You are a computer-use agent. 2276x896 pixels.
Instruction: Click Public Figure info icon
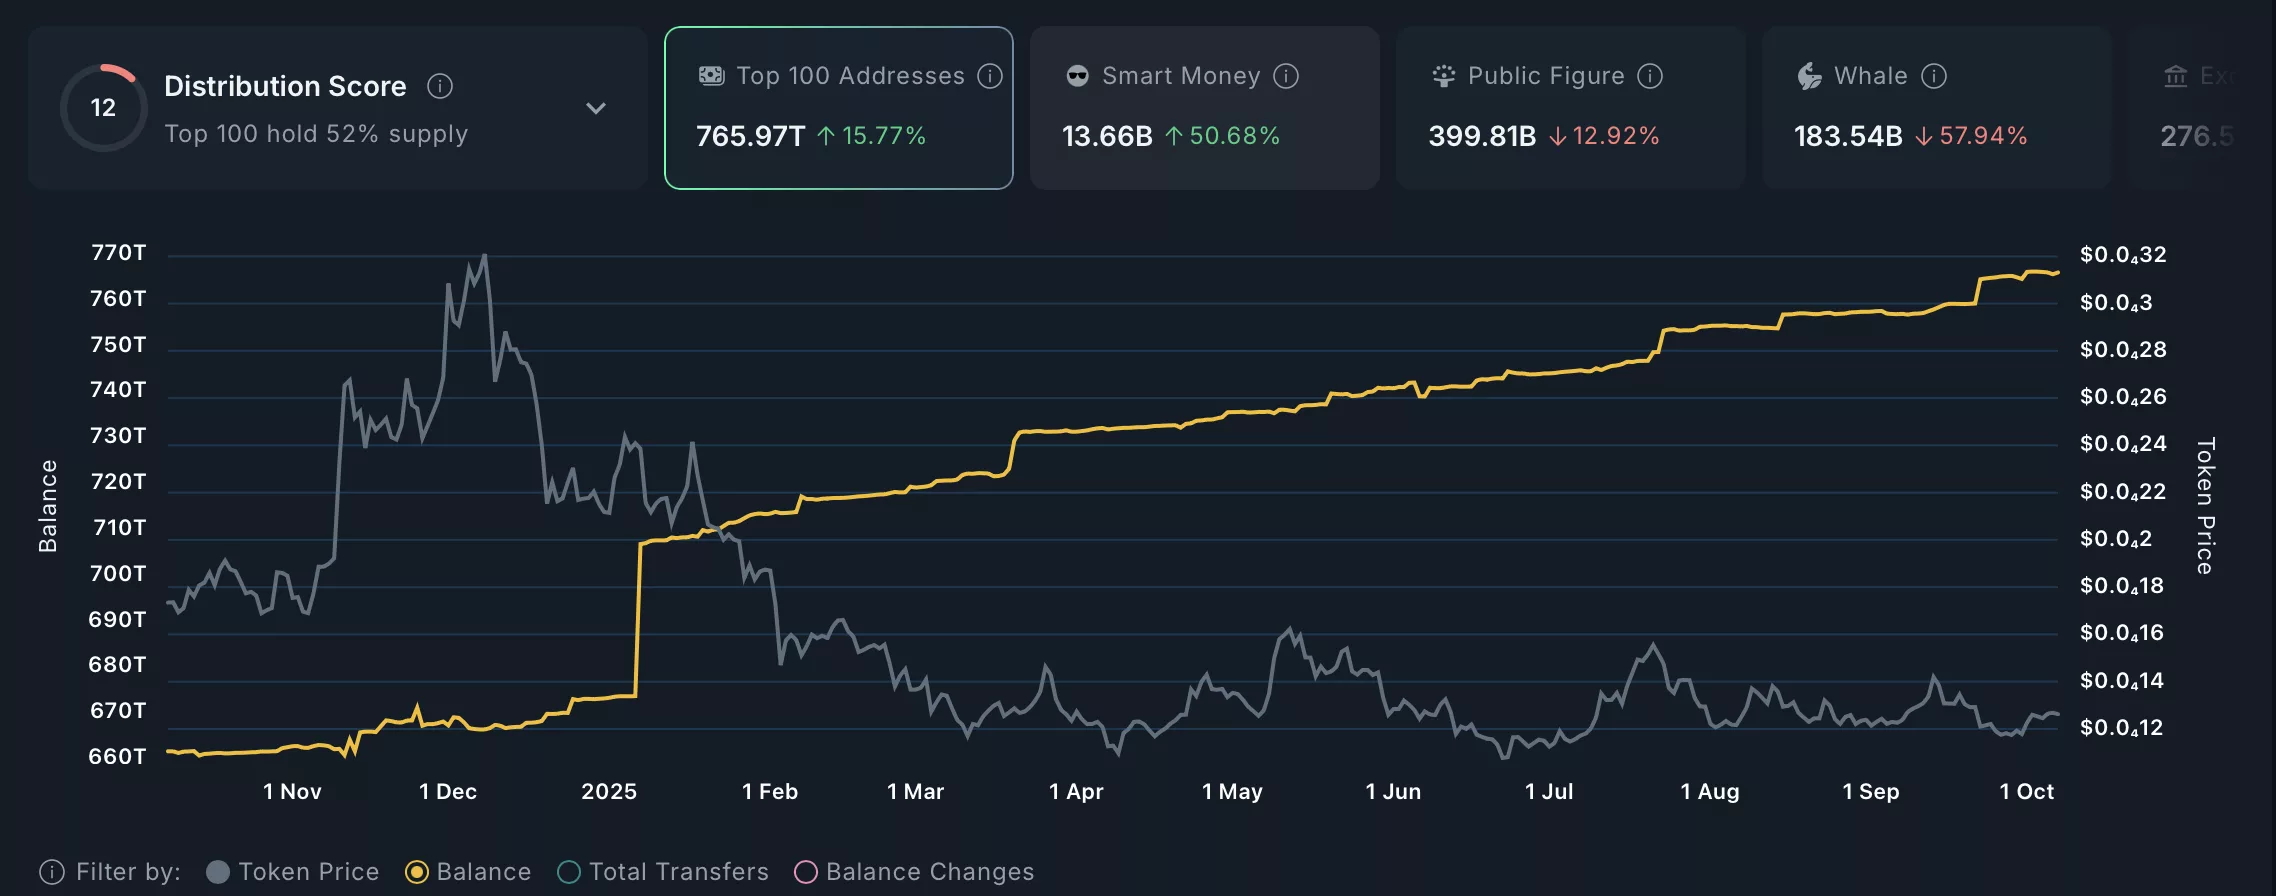1650,76
